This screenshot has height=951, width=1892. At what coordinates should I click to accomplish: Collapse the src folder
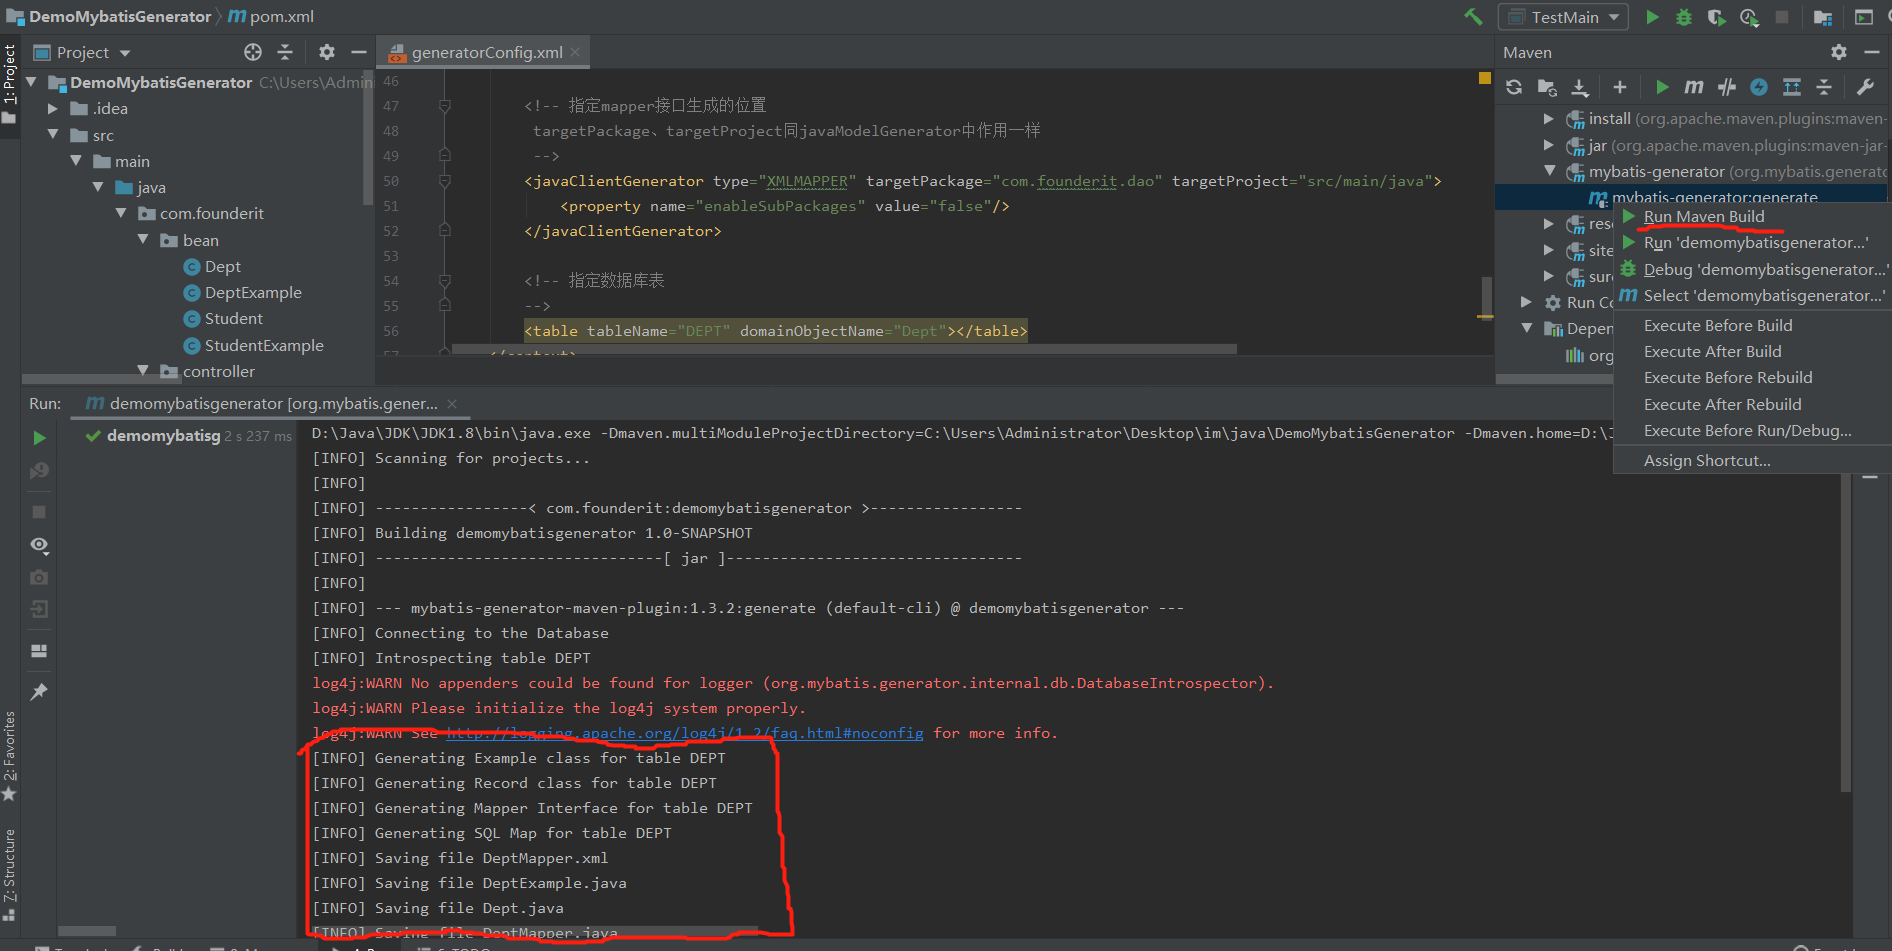(x=53, y=134)
